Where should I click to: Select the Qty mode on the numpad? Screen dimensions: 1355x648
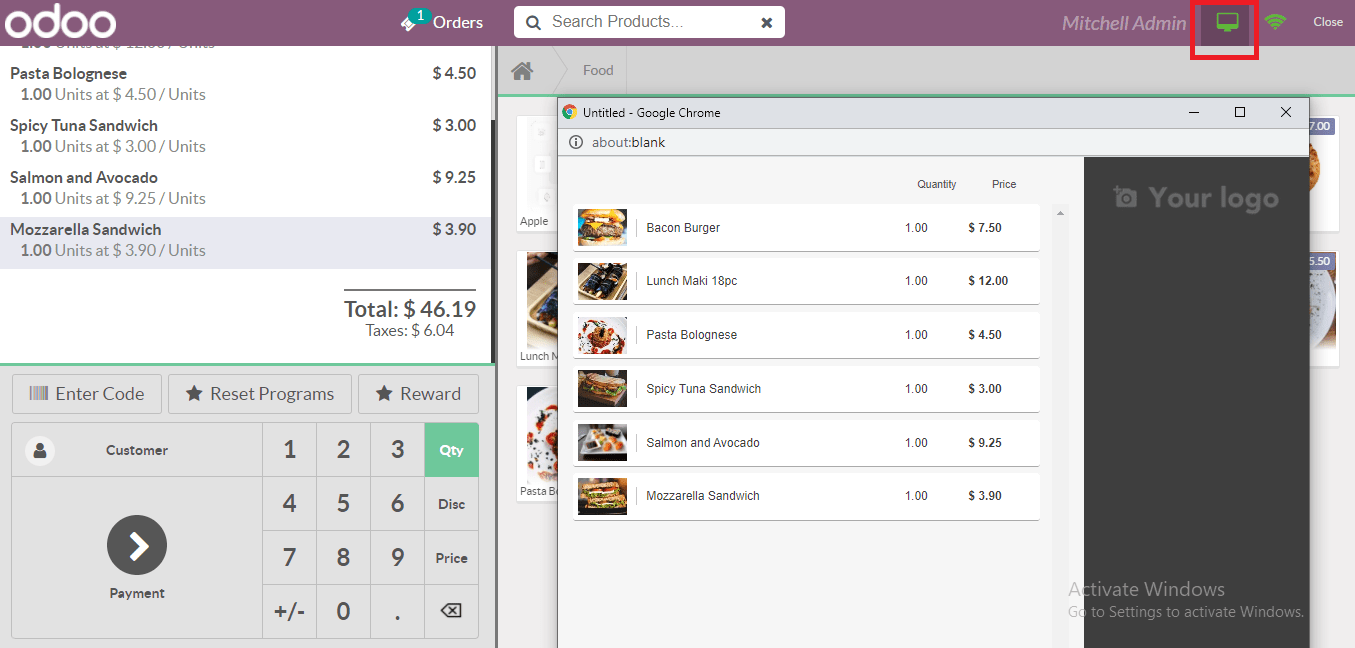(x=451, y=450)
